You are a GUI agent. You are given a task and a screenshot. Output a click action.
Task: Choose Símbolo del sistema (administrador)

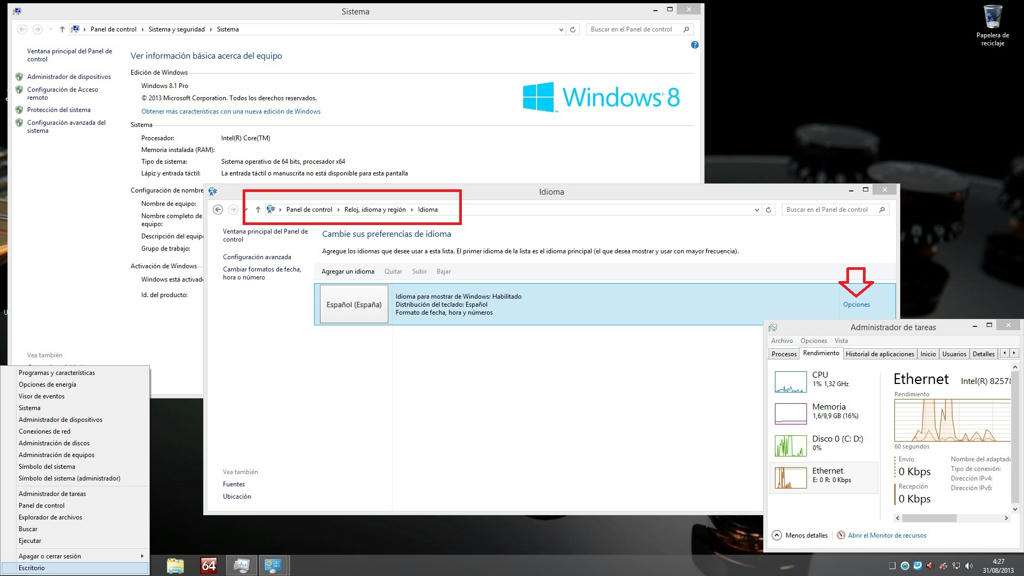(x=75, y=479)
